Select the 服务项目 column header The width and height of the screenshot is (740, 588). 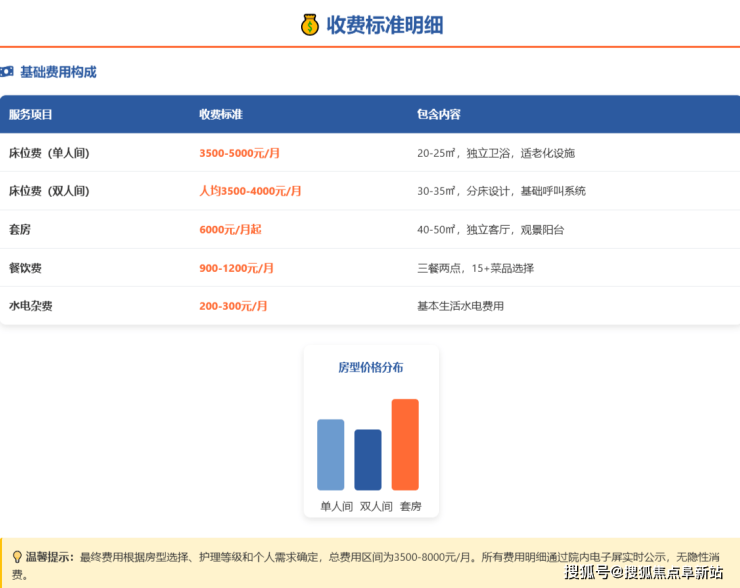pyautogui.click(x=31, y=115)
